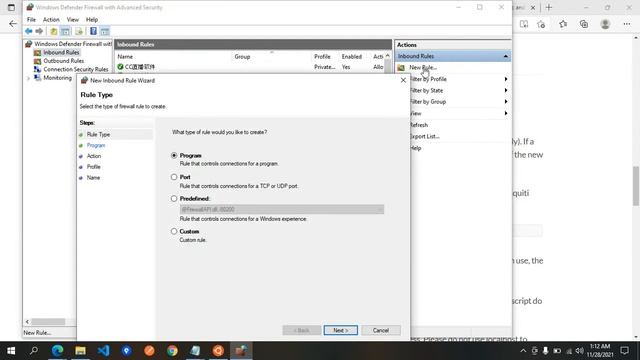This screenshot has height=360, width=640.
Task: Click the volume speaker tray icon
Action: click(580, 351)
